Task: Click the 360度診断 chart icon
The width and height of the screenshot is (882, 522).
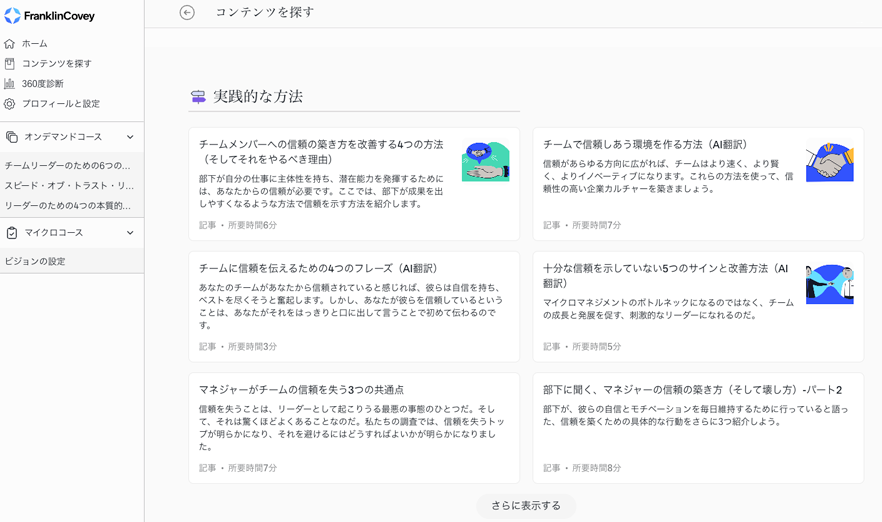Action: pos(10,84)
